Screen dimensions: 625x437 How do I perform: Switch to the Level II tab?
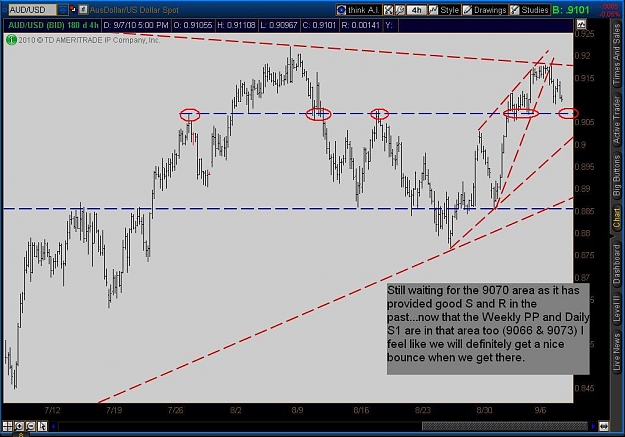coord(617,308)
